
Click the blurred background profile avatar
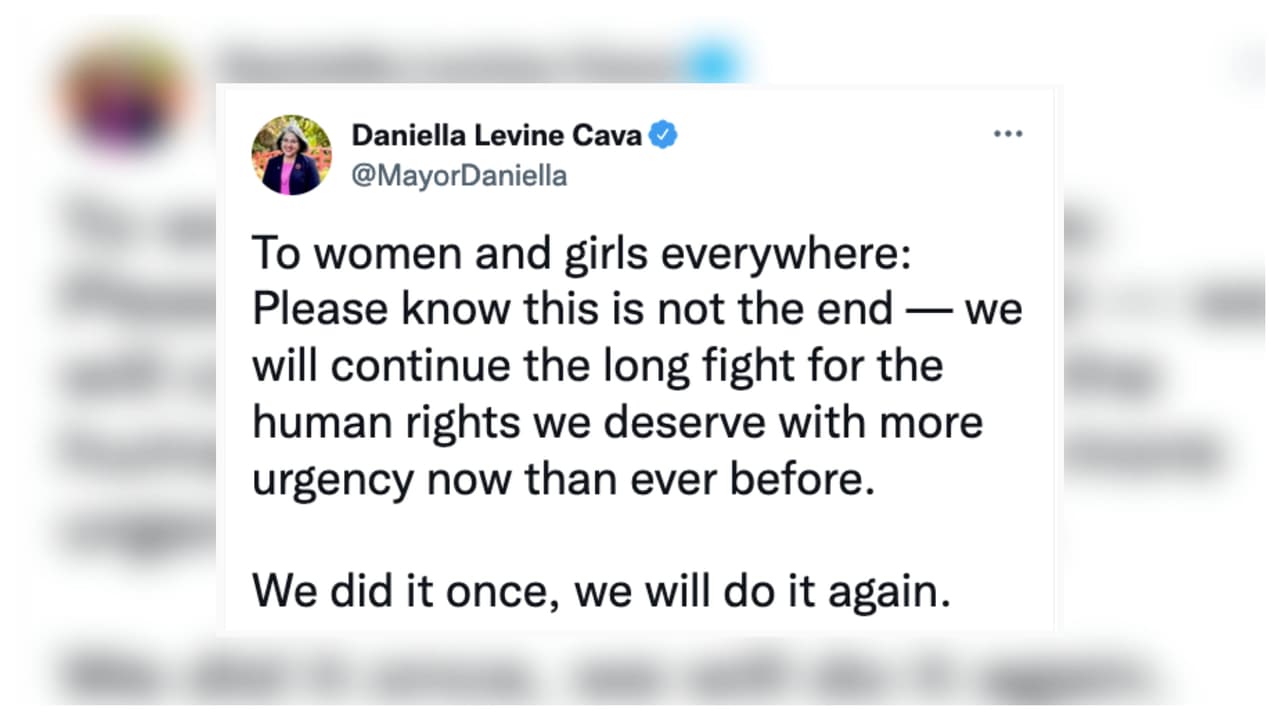122,97
